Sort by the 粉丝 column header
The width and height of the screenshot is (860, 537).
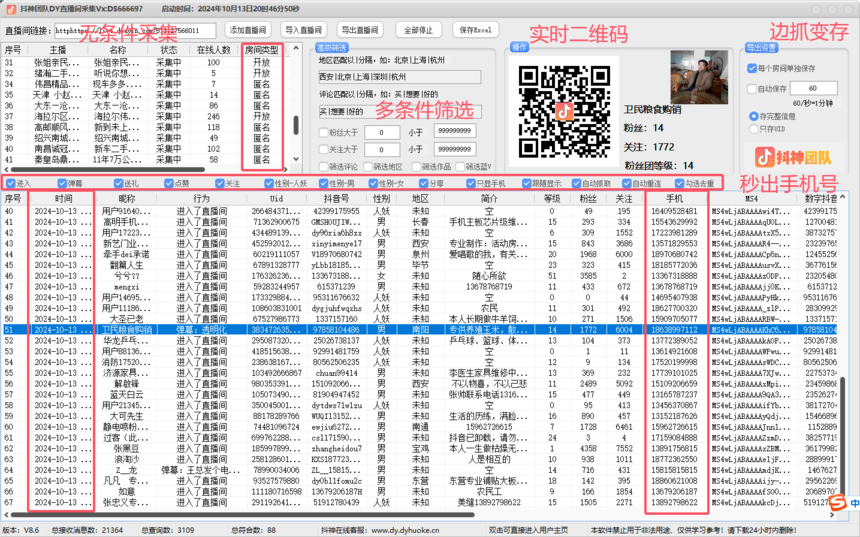point(588,199)
